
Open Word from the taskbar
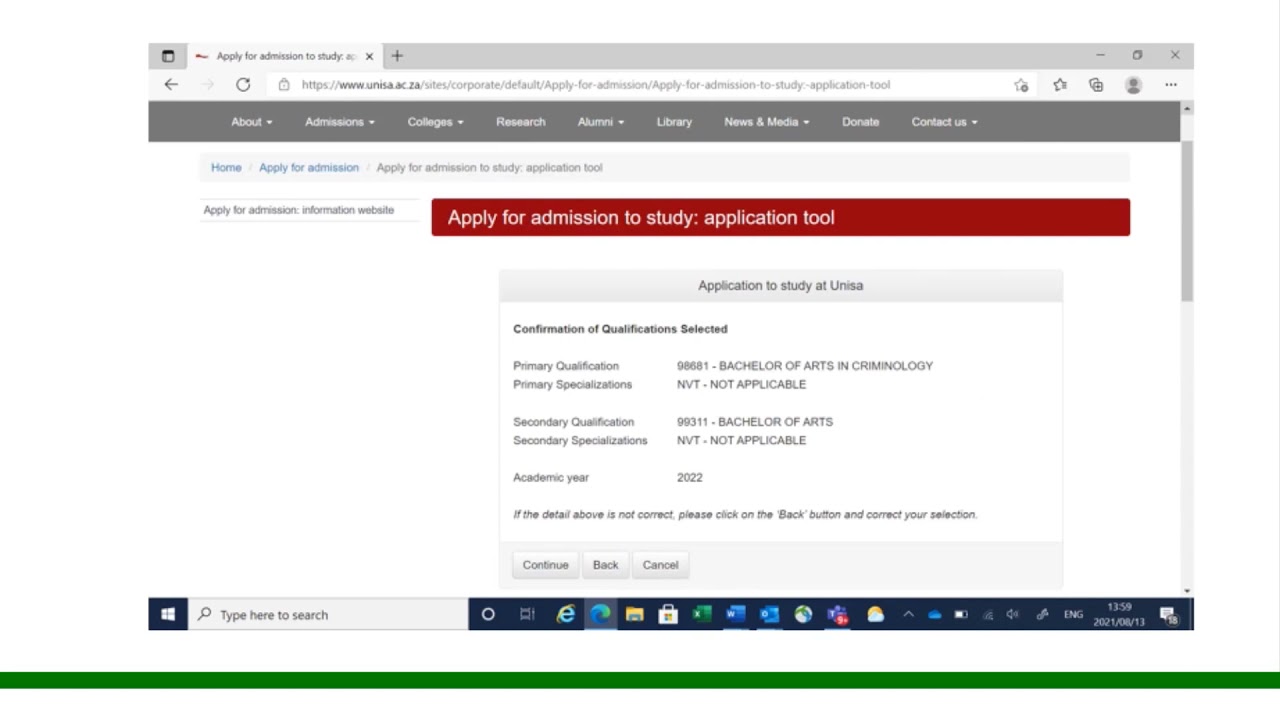click(x=736, y=615)
